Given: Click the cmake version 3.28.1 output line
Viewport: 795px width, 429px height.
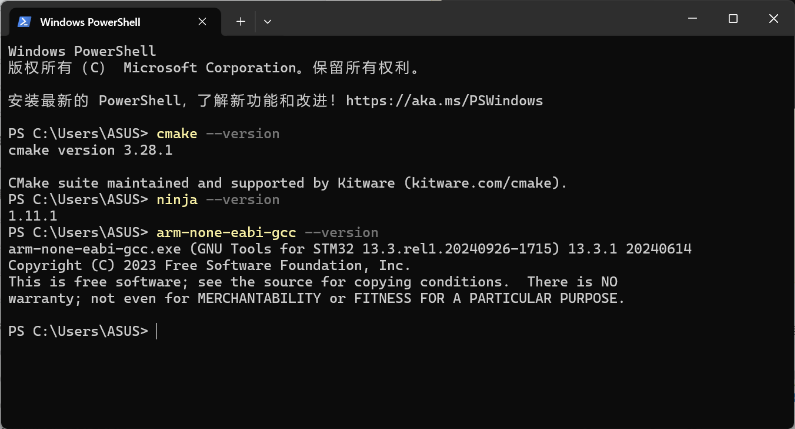Looking at the screenshot, I should [x=90, y=150].
